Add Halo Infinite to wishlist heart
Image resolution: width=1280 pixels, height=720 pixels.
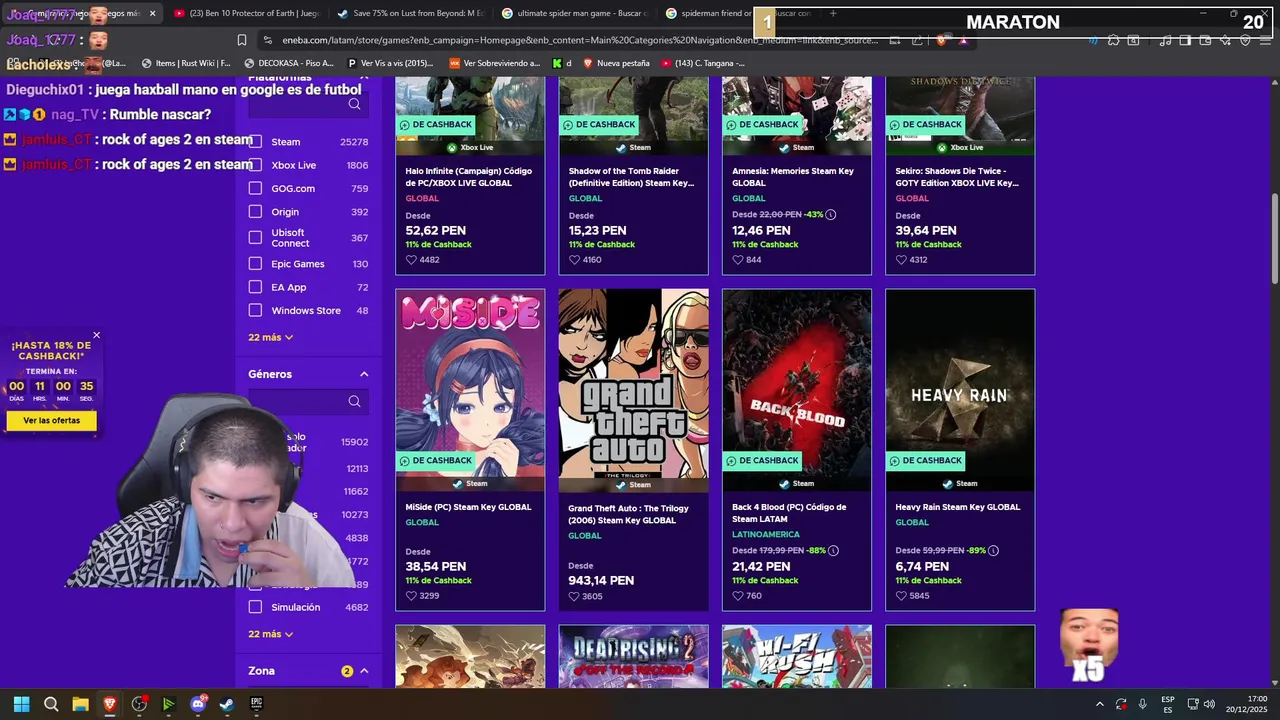click(x=411, y=260)
